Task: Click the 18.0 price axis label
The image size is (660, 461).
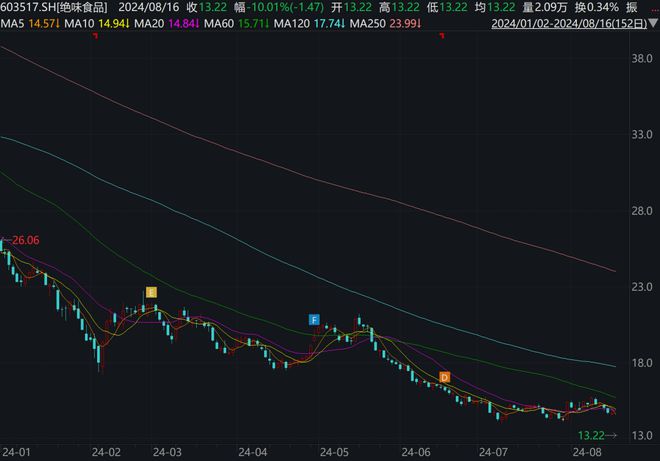Action: tap(643, 363)
